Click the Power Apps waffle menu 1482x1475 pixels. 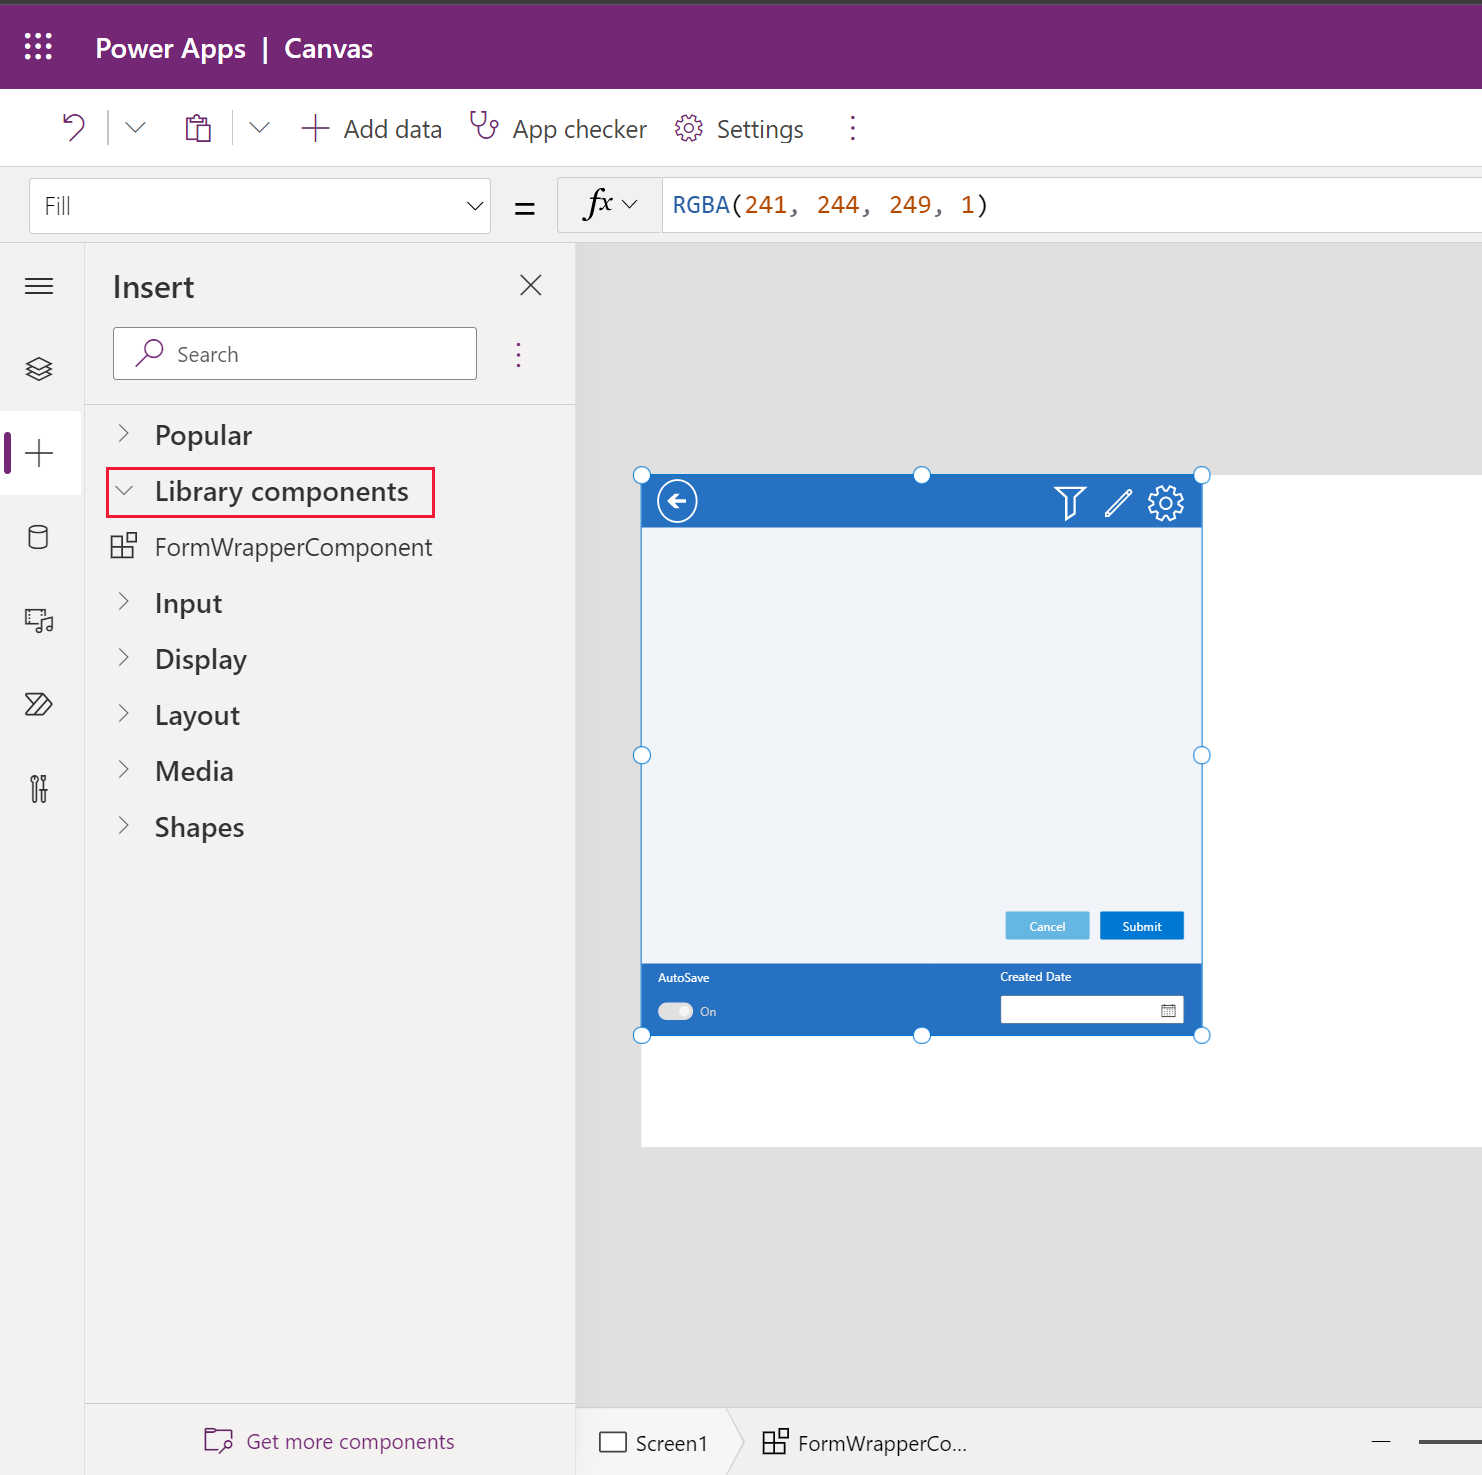(x=38, y=46)
